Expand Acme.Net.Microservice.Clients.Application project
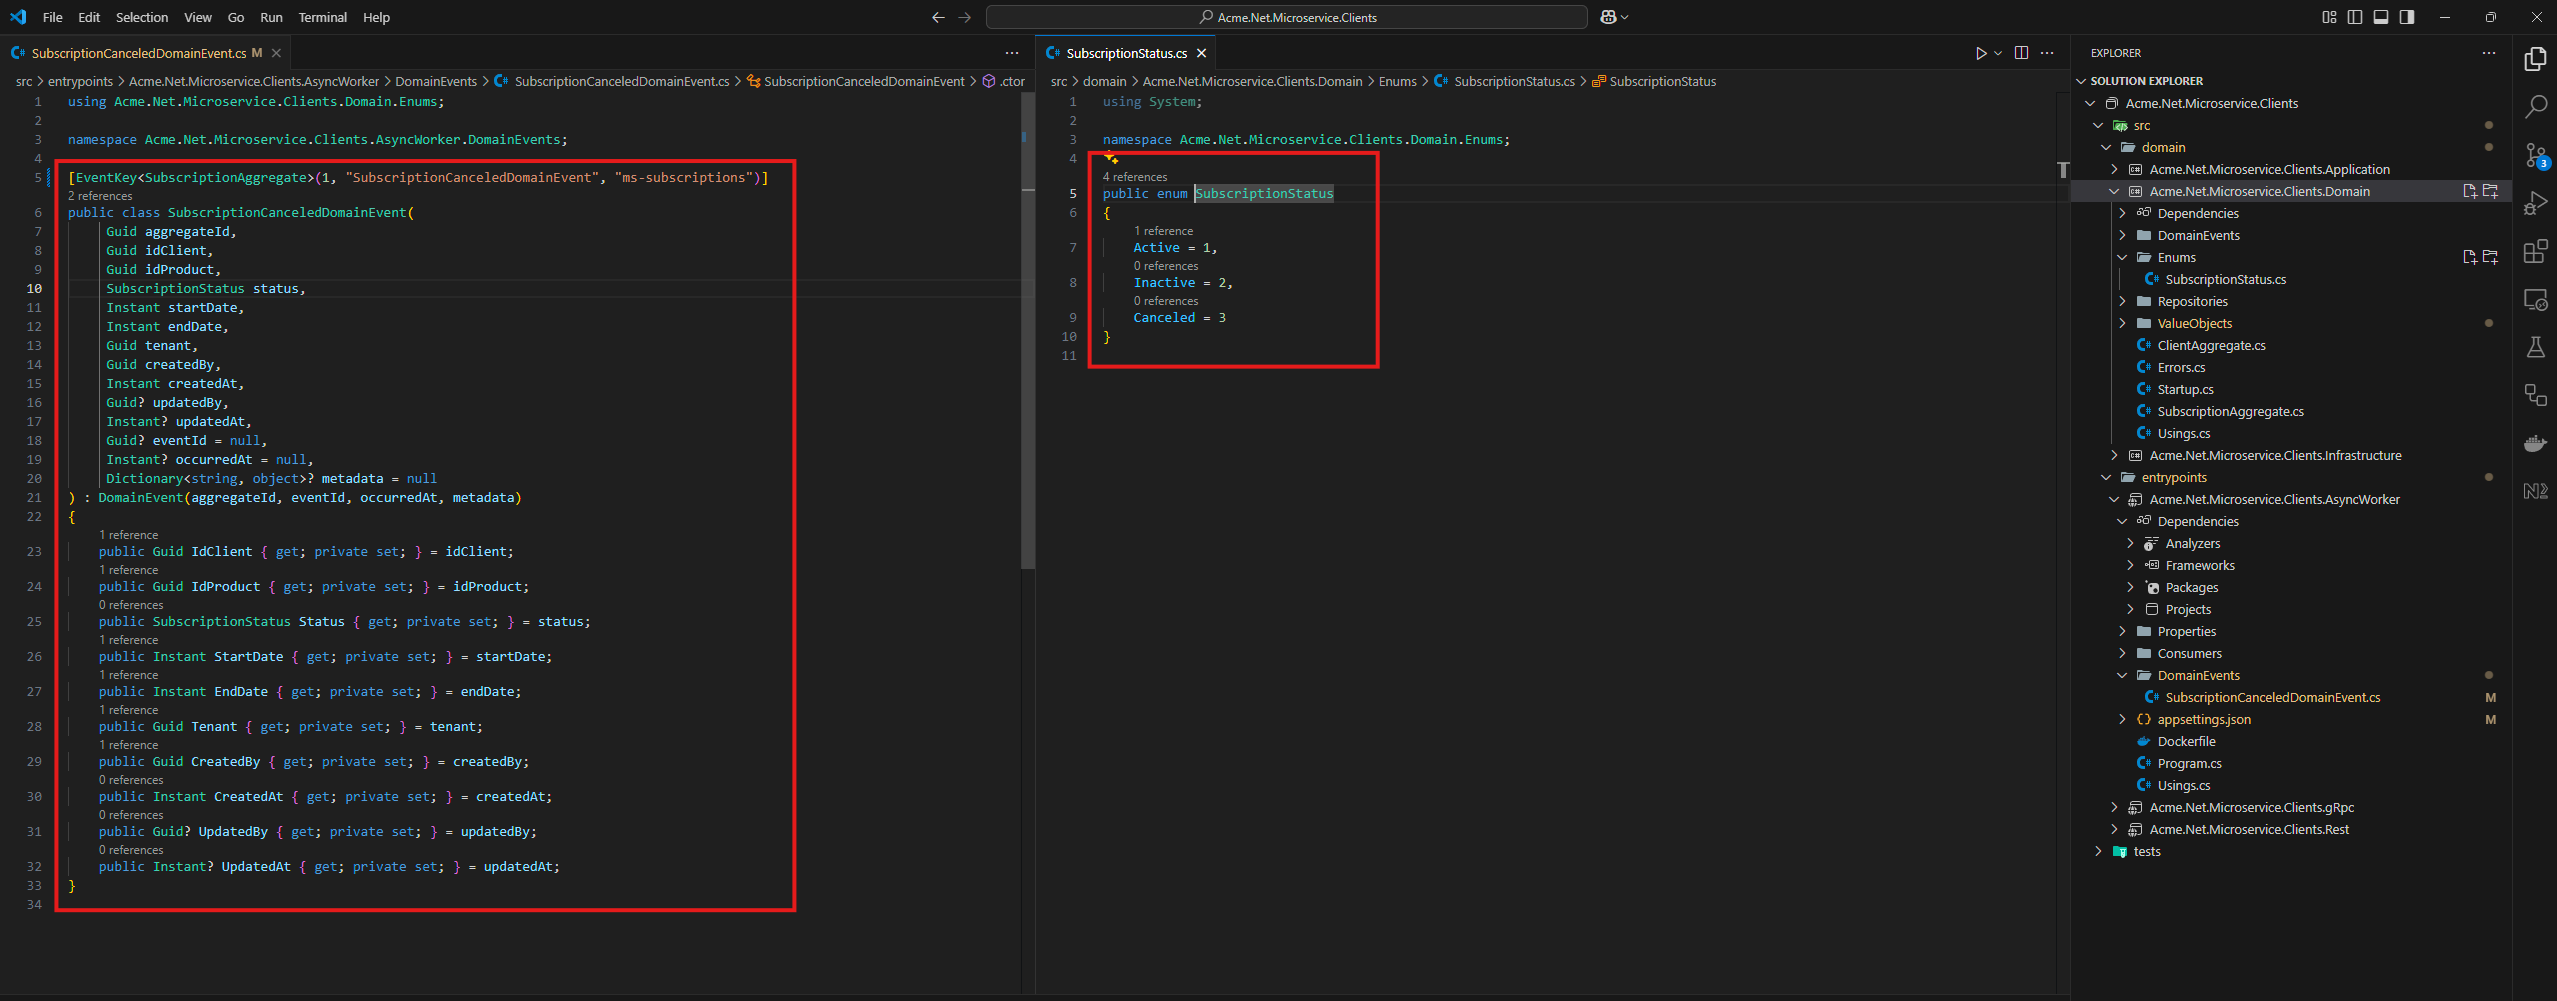The width and height of the screenshot is (2557, 1001). 2114,169
